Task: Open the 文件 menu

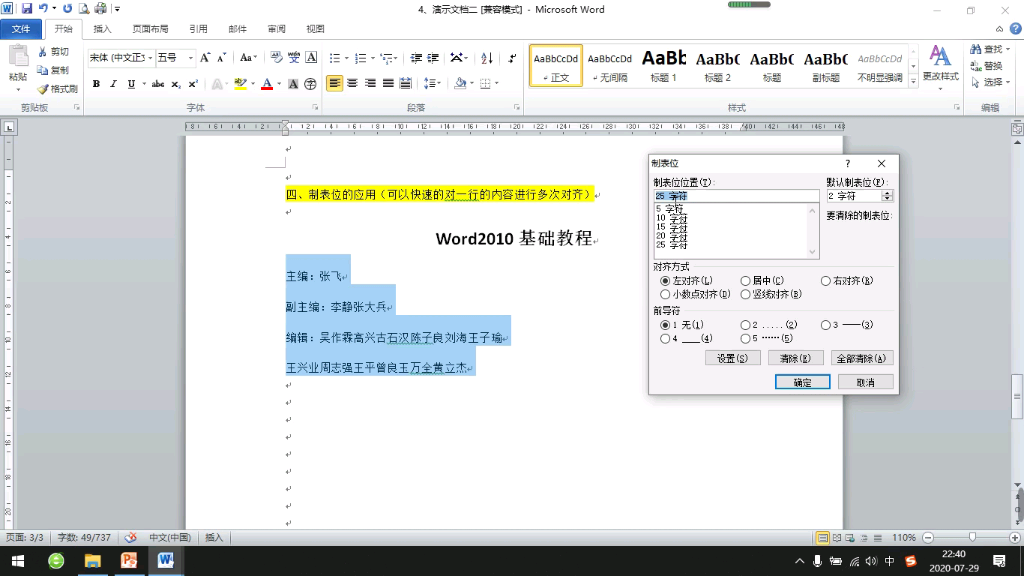Action: (x=21, y=29)
